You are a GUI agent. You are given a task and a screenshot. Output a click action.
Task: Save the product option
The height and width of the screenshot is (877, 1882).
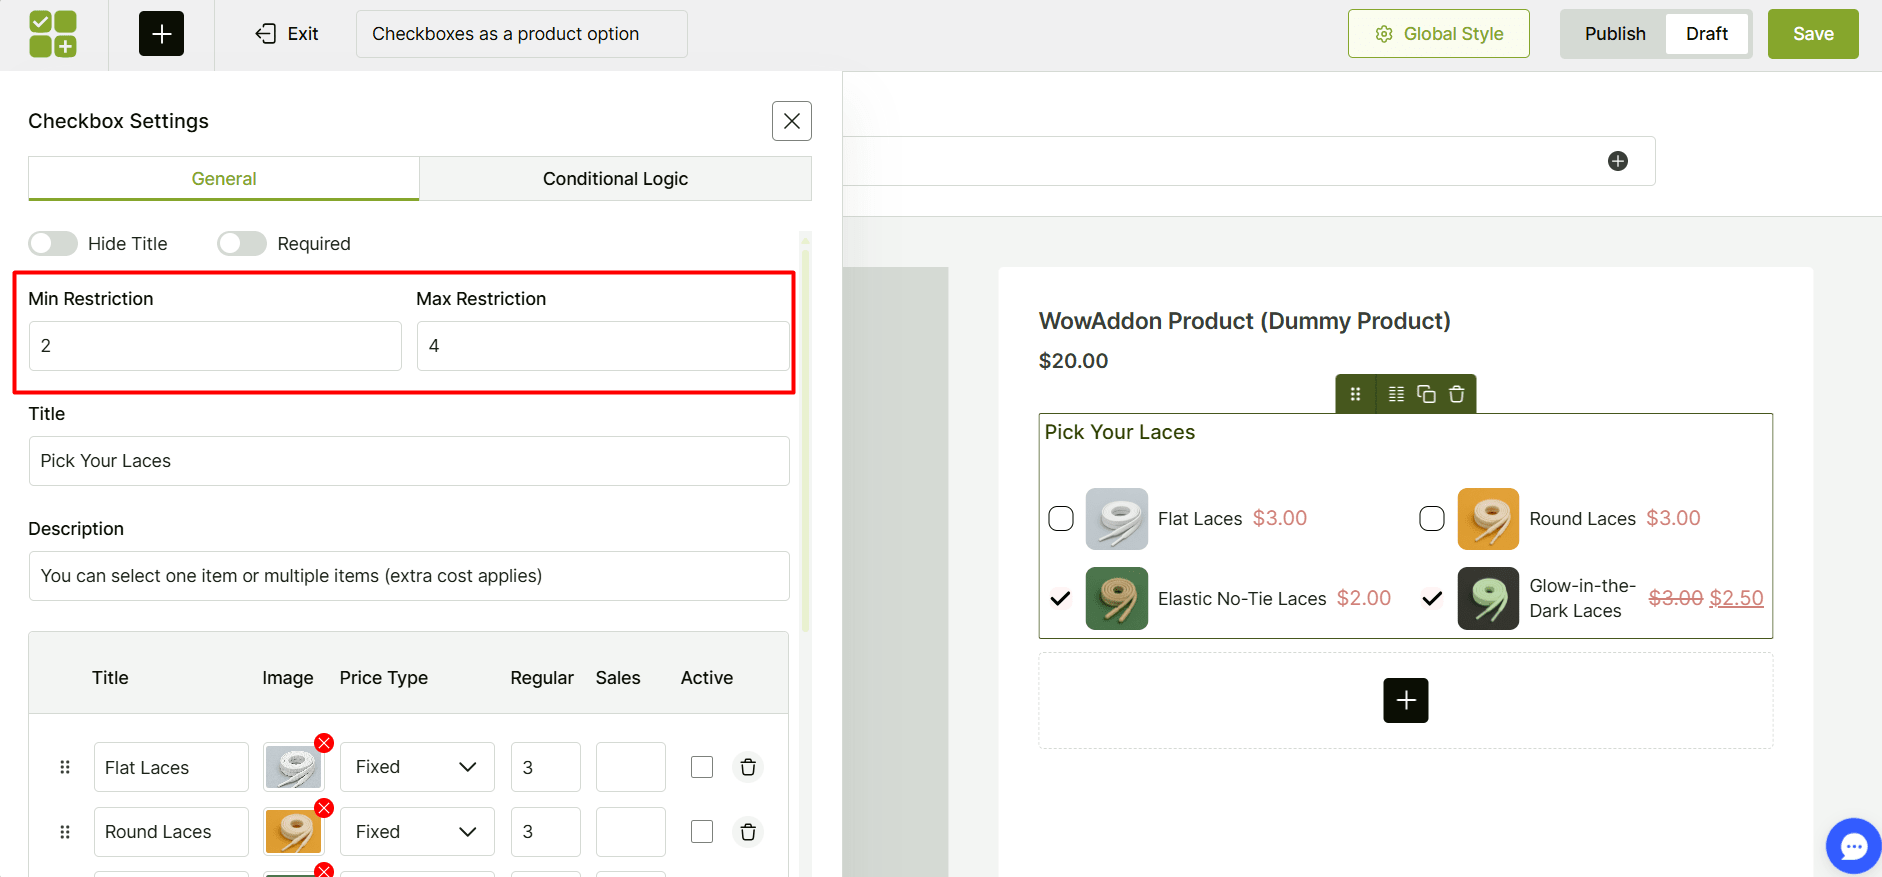[x=1812, y=34]
